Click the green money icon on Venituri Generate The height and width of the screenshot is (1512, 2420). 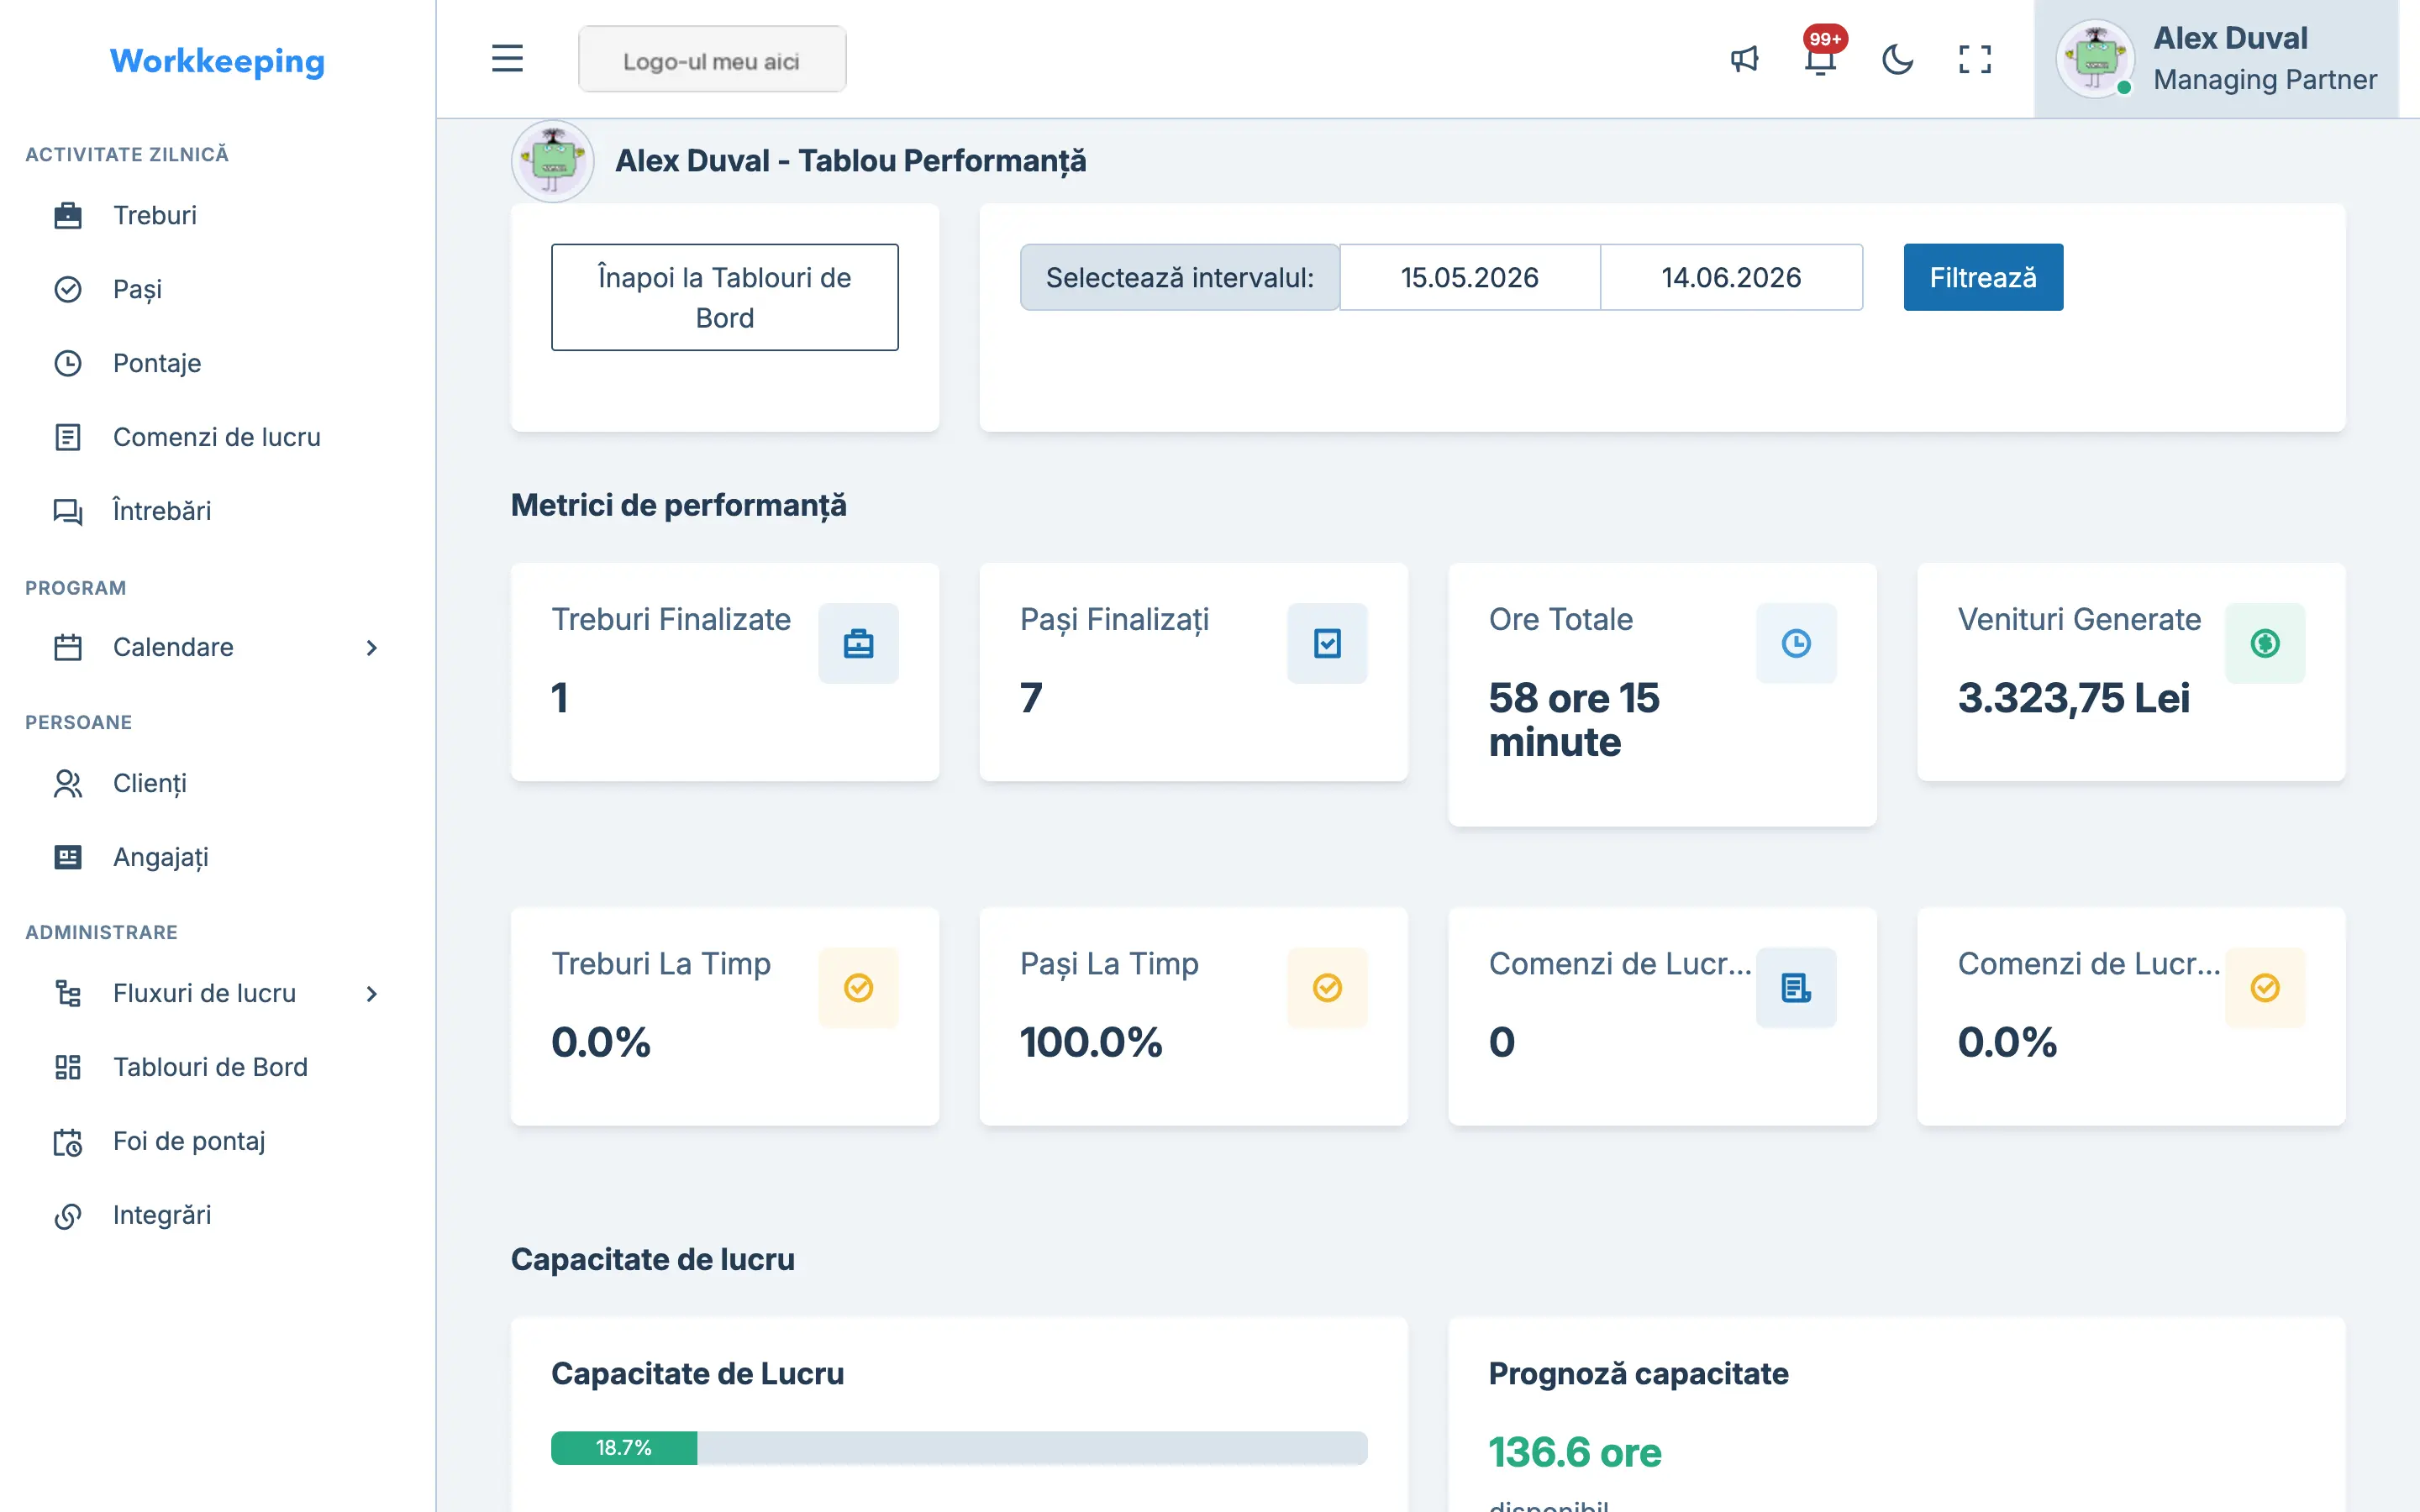(x=2265, y=643)
